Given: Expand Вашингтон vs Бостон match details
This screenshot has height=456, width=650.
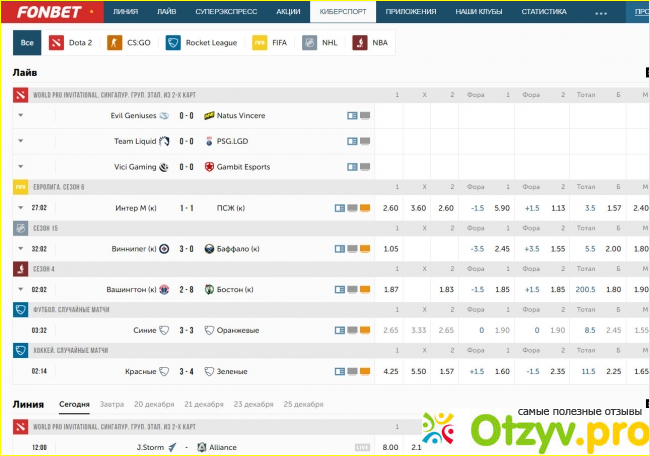Looking at the screenshot, I should click(20, 289).
